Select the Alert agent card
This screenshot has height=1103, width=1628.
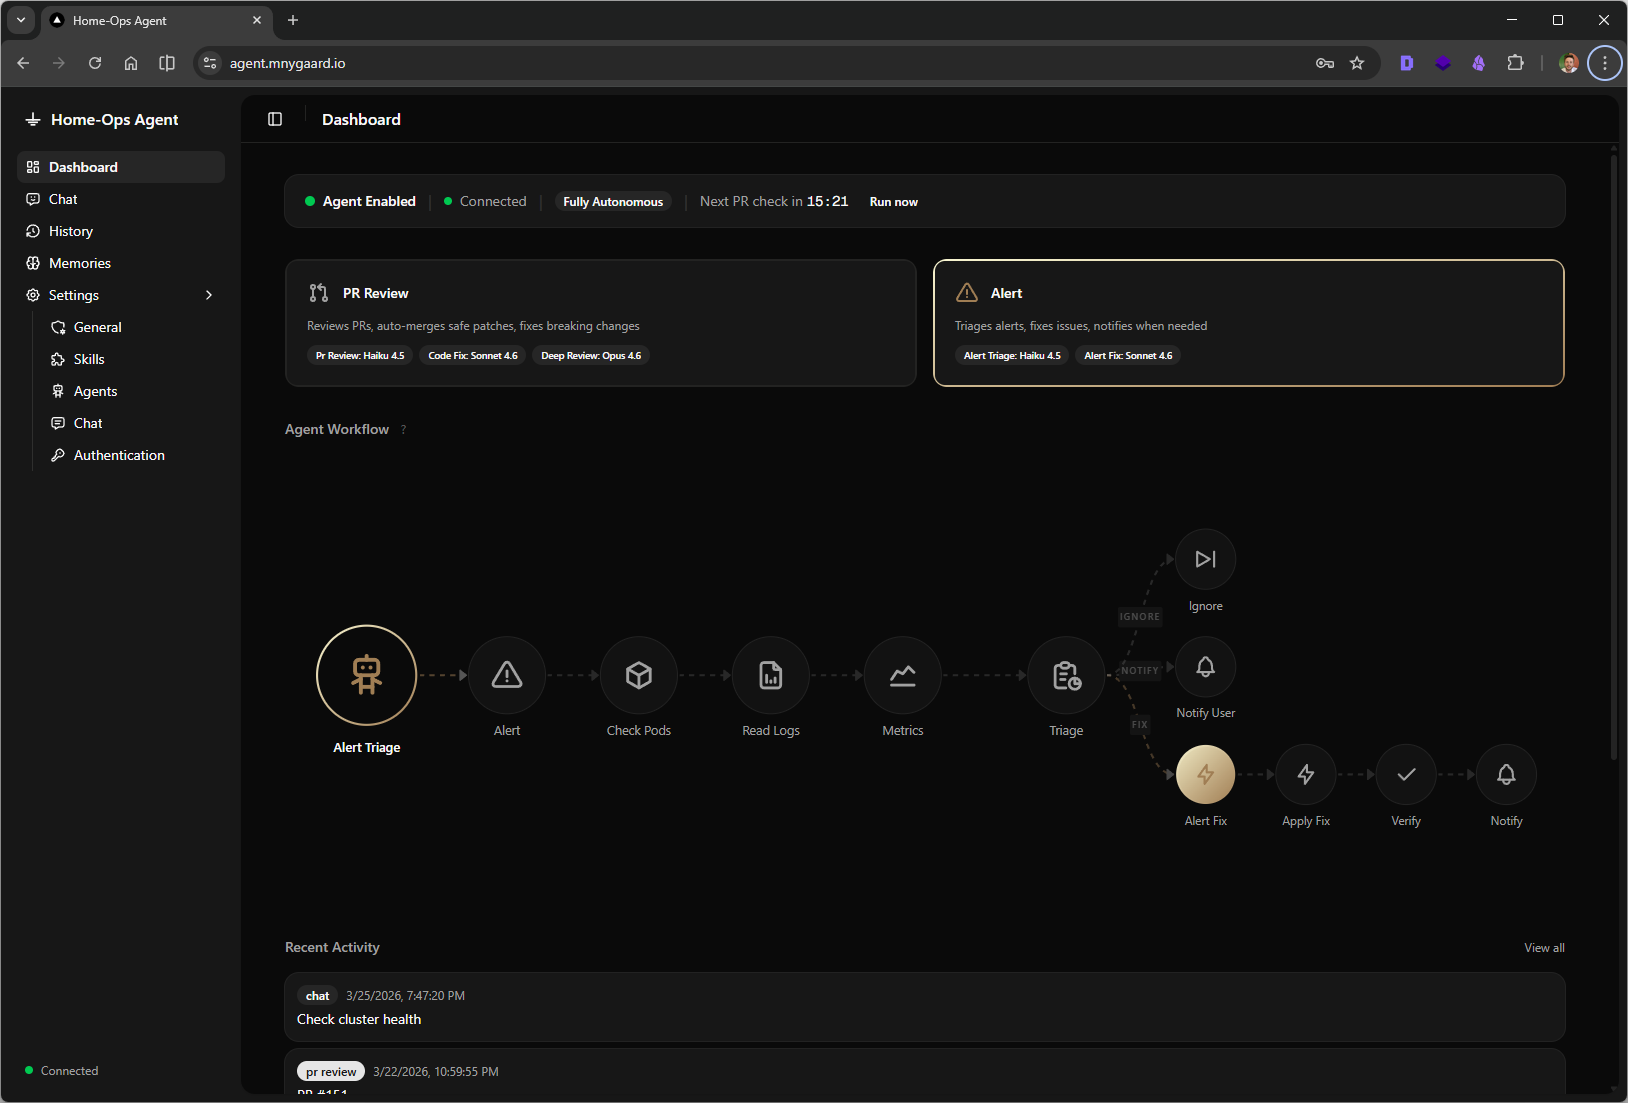(x=1249, y=323)
